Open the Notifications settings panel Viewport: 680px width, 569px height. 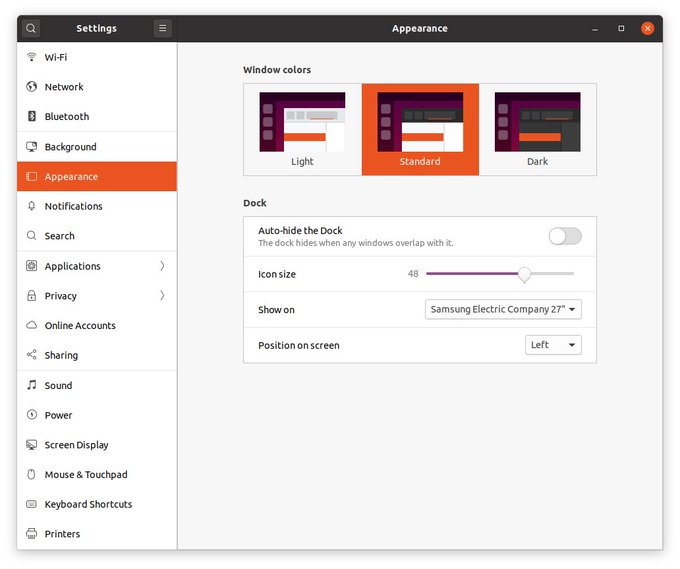pos(97,206)
